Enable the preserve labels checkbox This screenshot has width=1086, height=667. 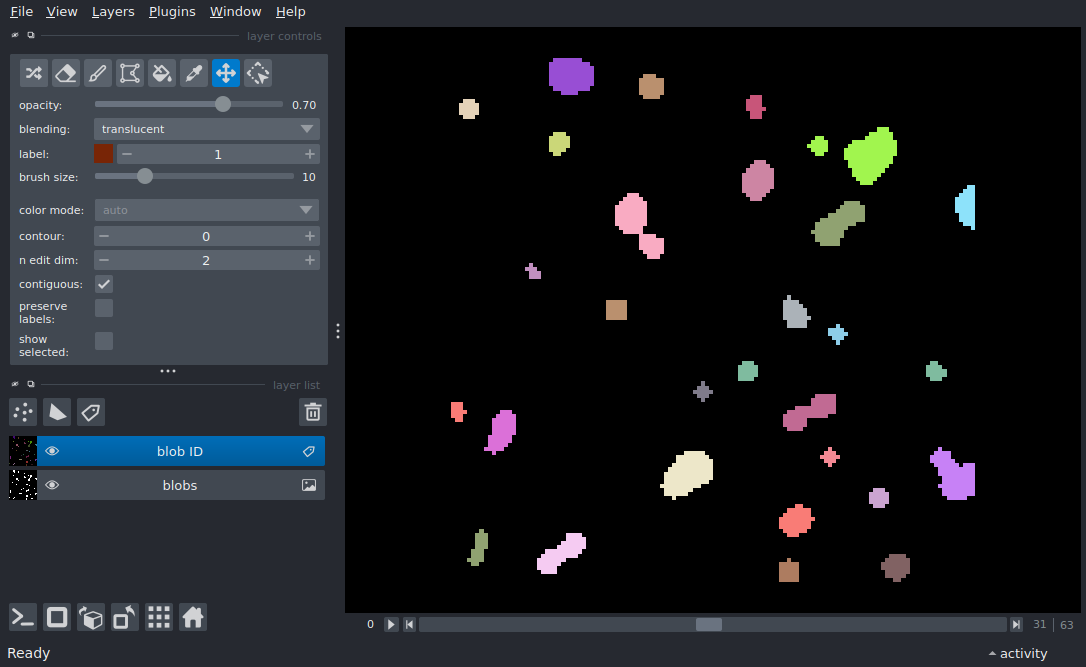click(104, 308)
